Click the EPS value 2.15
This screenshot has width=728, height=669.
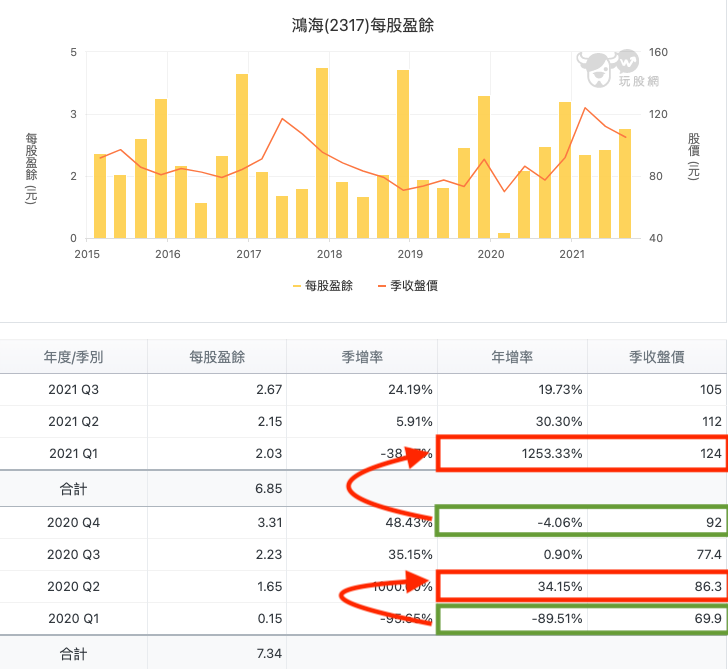270,422
